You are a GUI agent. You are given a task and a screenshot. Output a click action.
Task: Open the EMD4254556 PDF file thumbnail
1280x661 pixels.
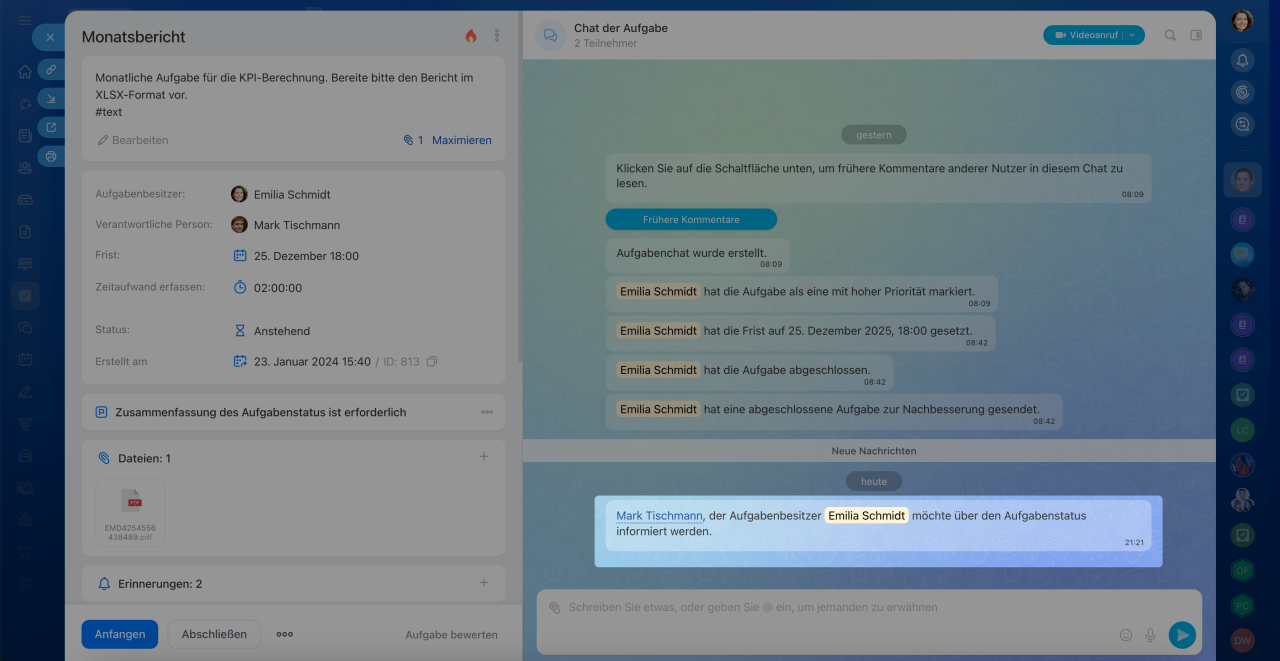[130, 511]
